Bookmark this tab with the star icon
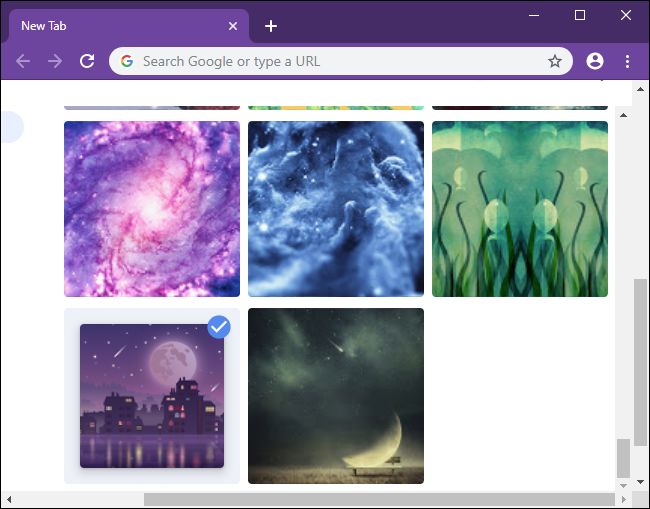650x509 pixels. pyautogui.click(x=555, y=61)
